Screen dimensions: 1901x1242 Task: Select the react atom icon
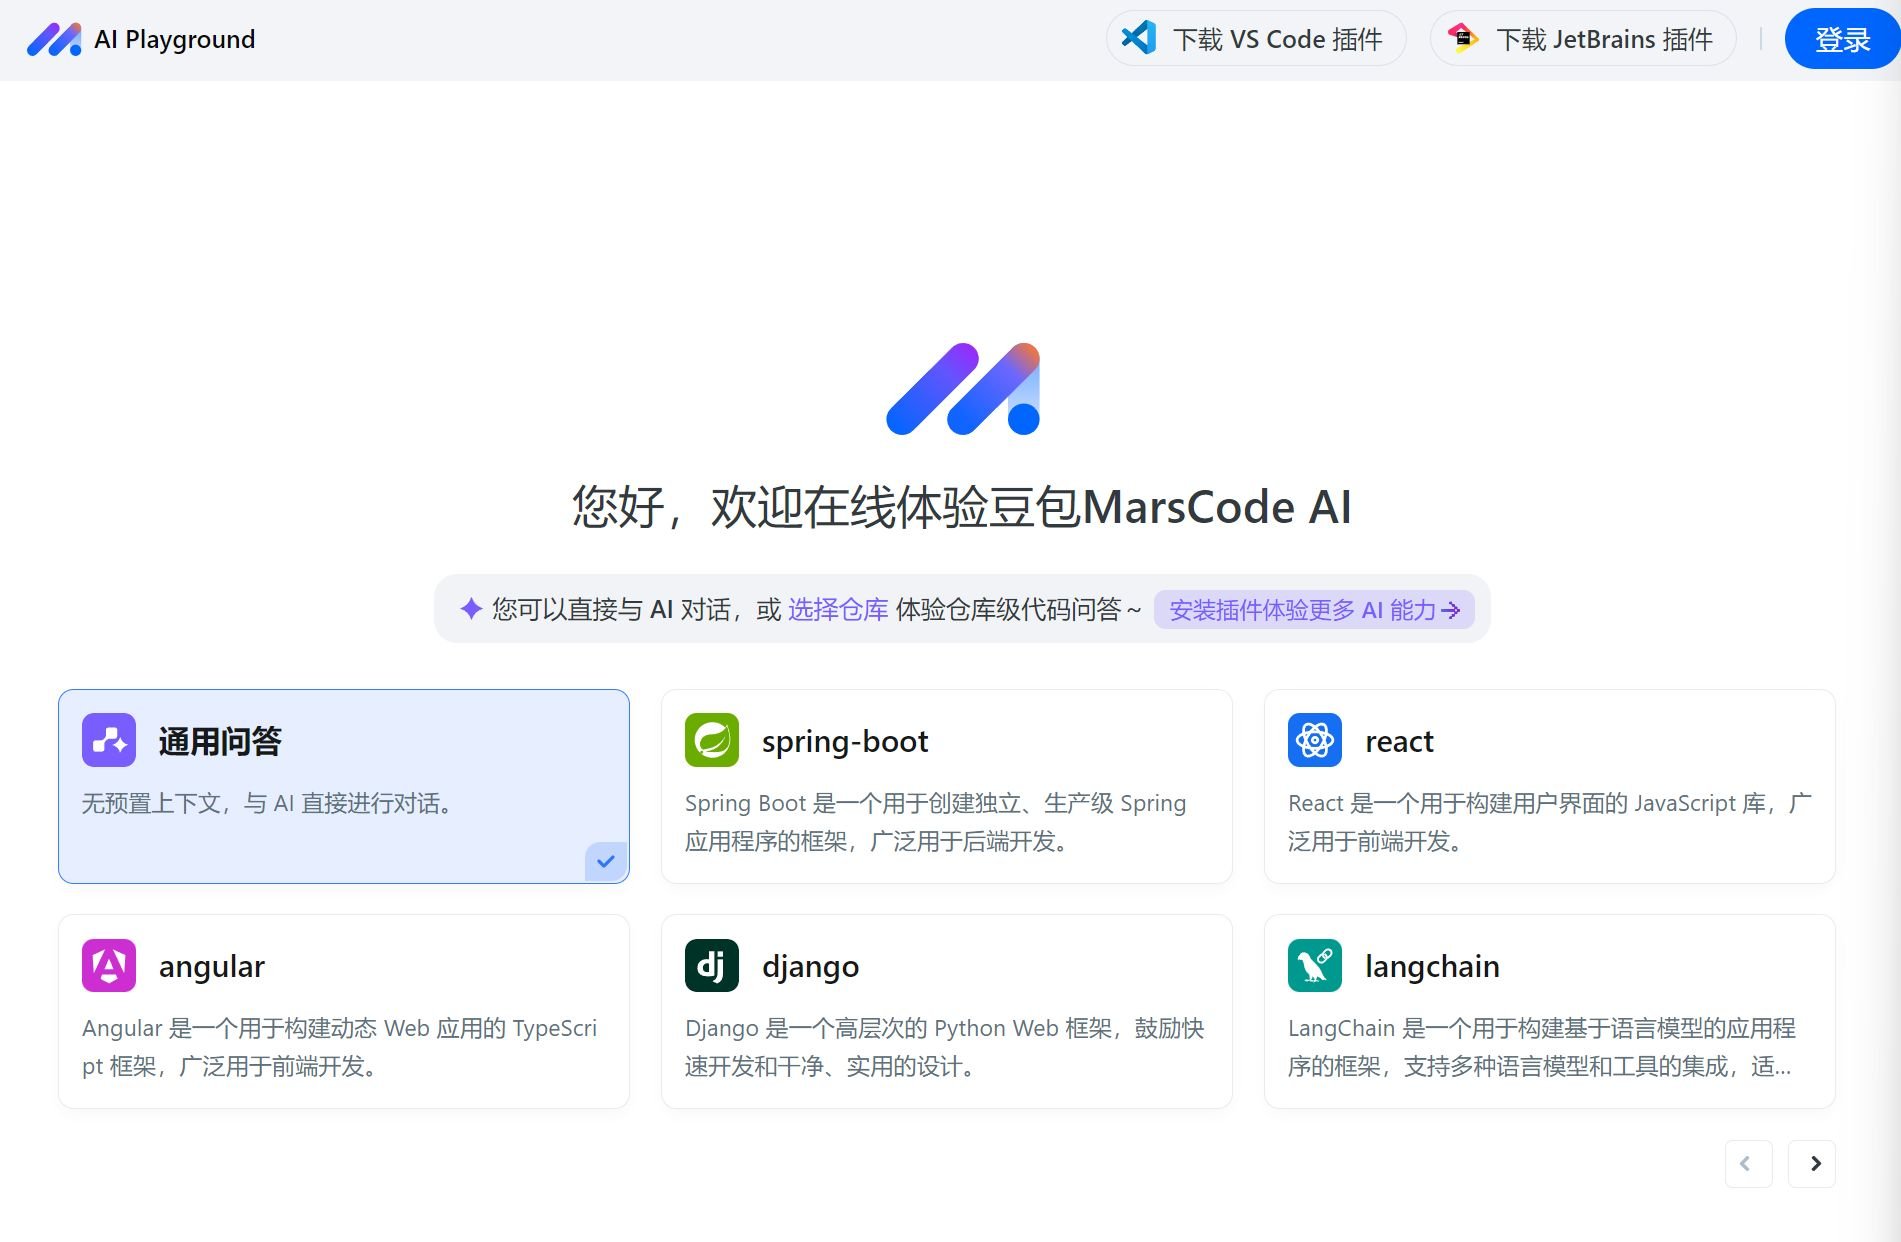click(x=1314, y=741)
